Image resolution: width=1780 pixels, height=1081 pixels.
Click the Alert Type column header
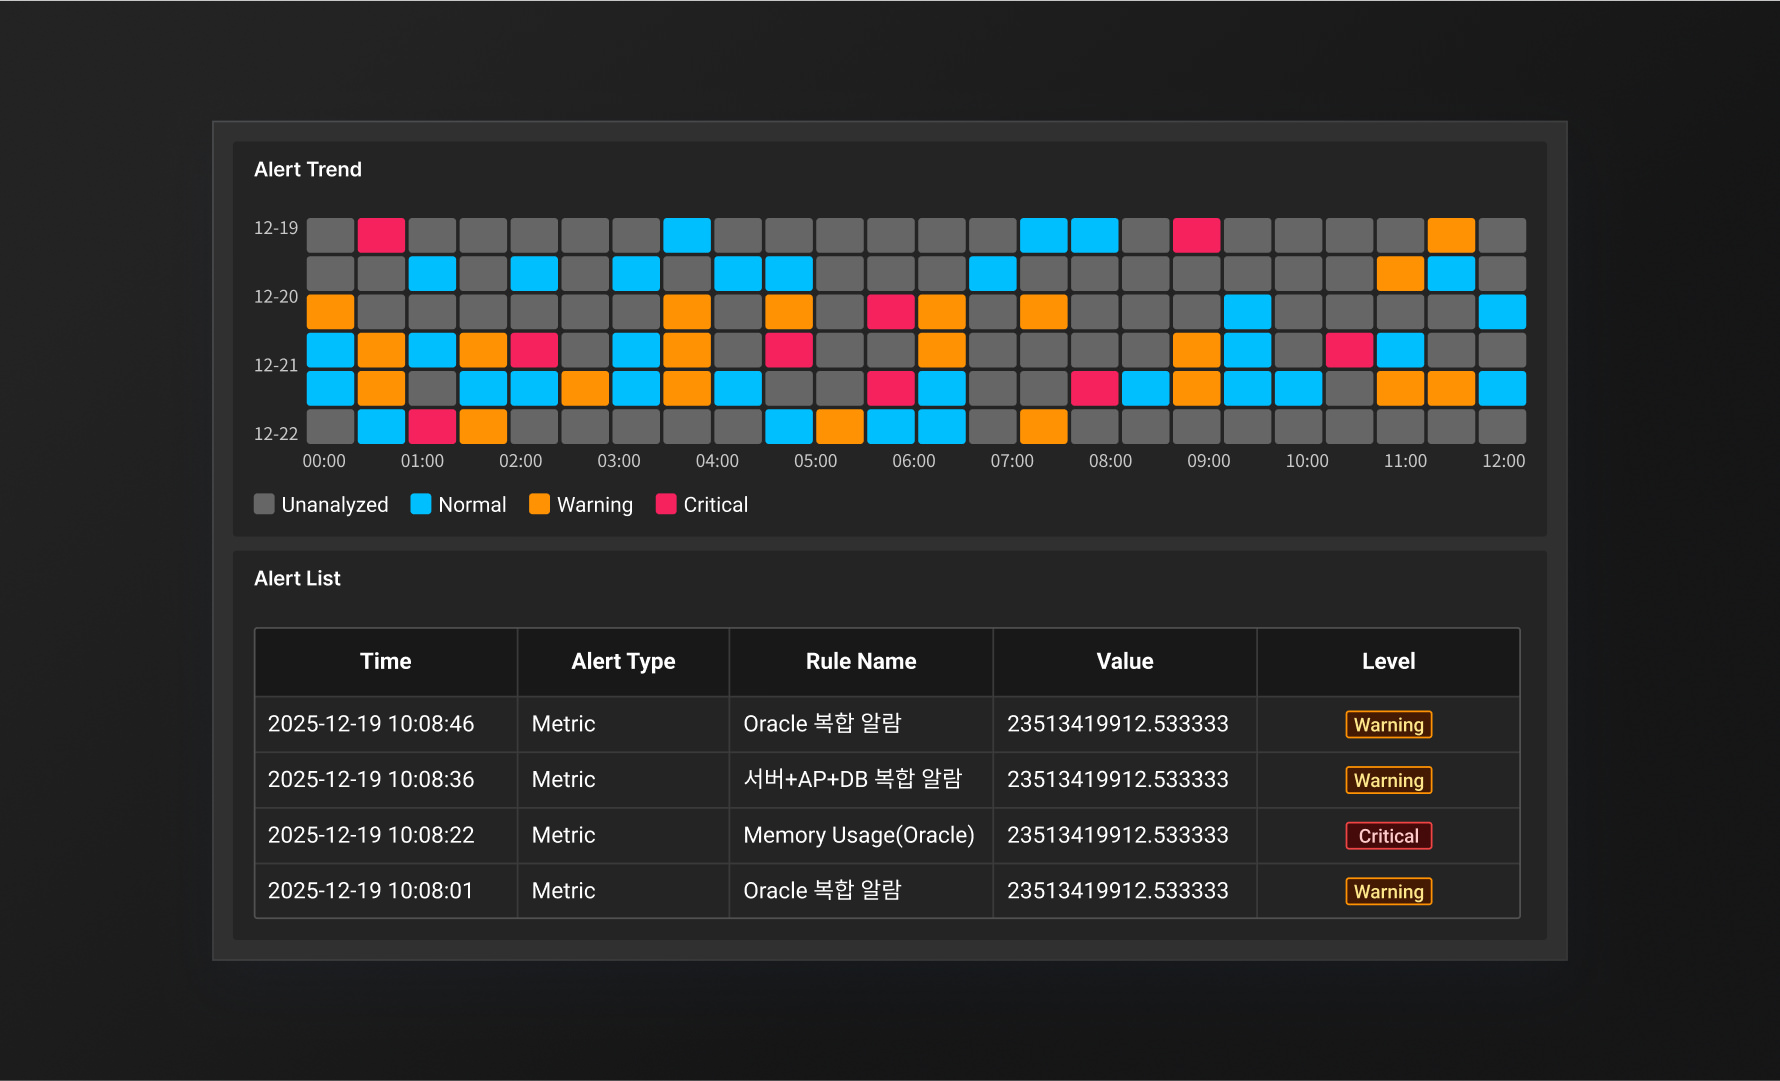pyautogui.click(x=623, y=661)
